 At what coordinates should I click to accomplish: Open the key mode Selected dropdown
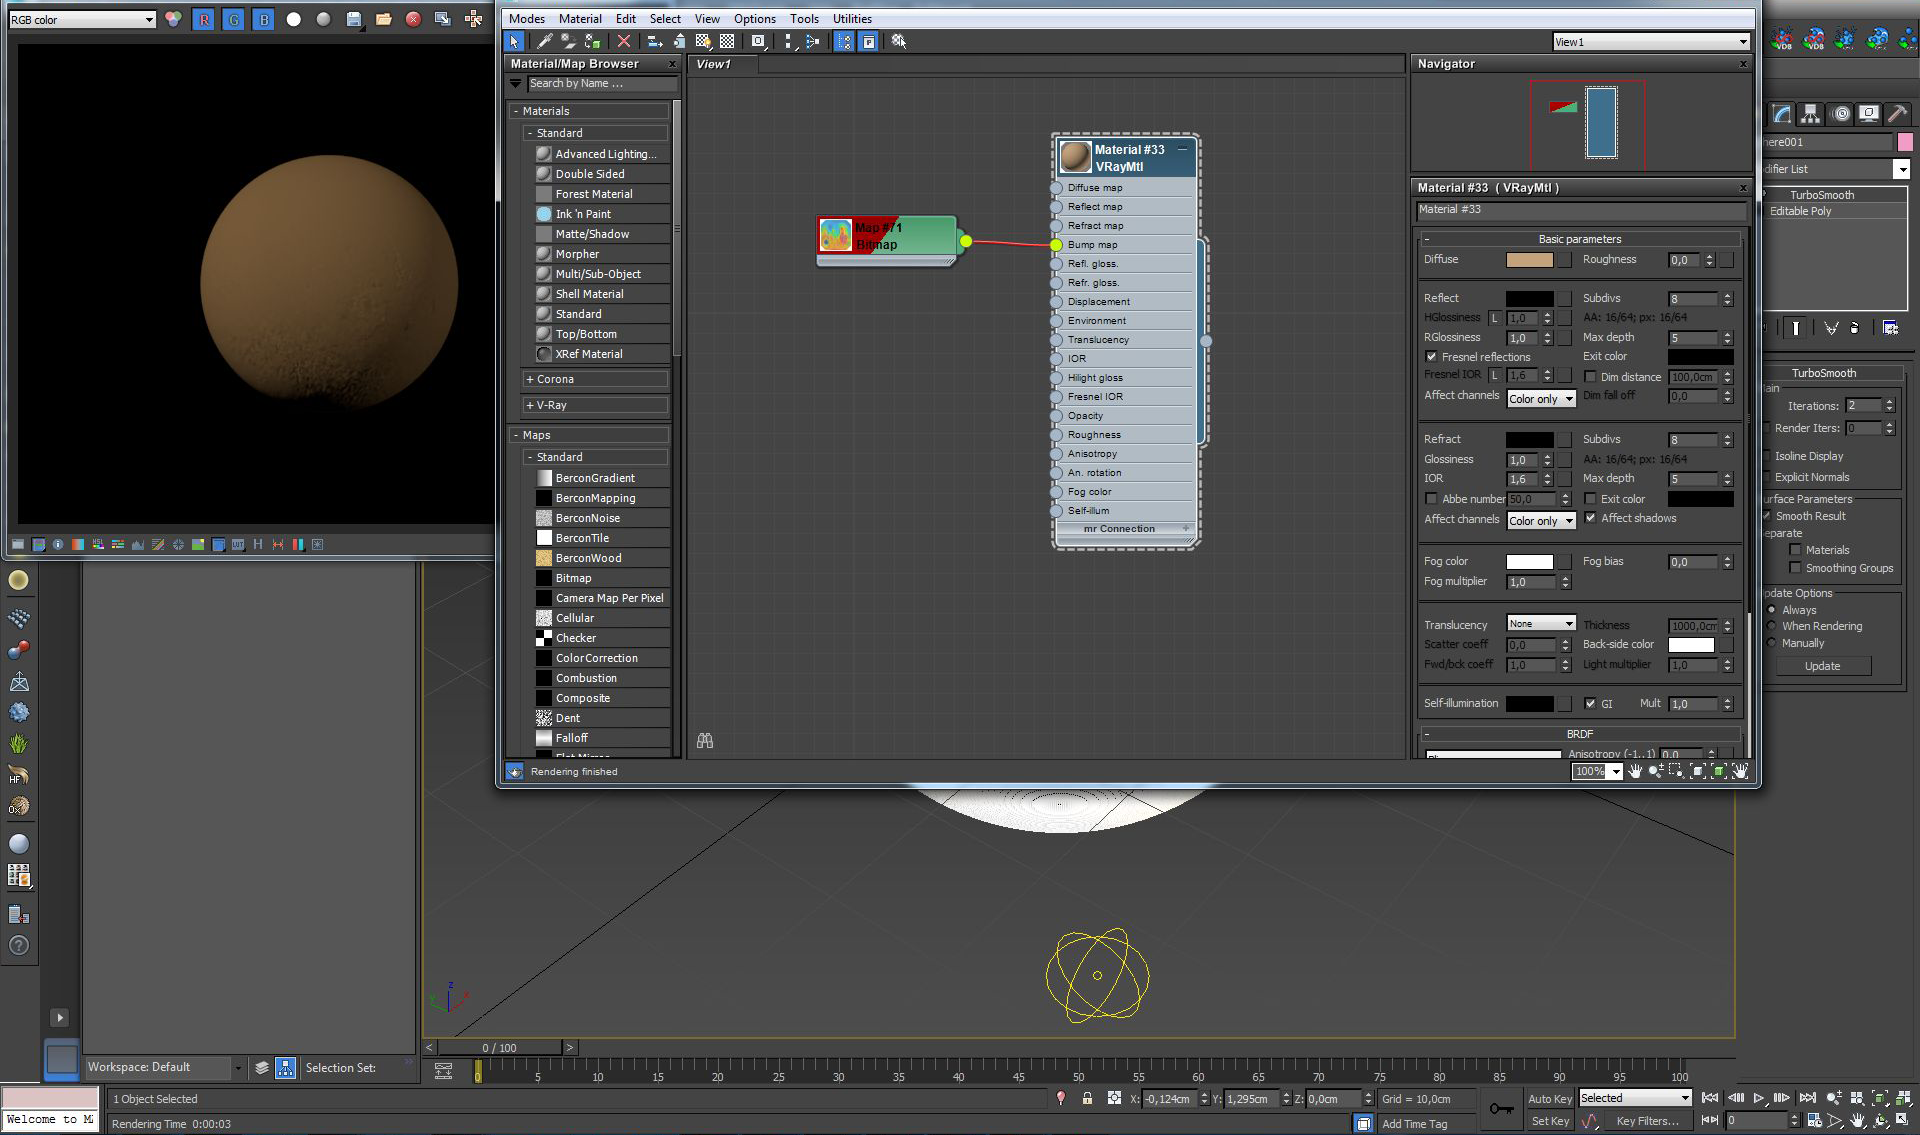[1635, 1097]
